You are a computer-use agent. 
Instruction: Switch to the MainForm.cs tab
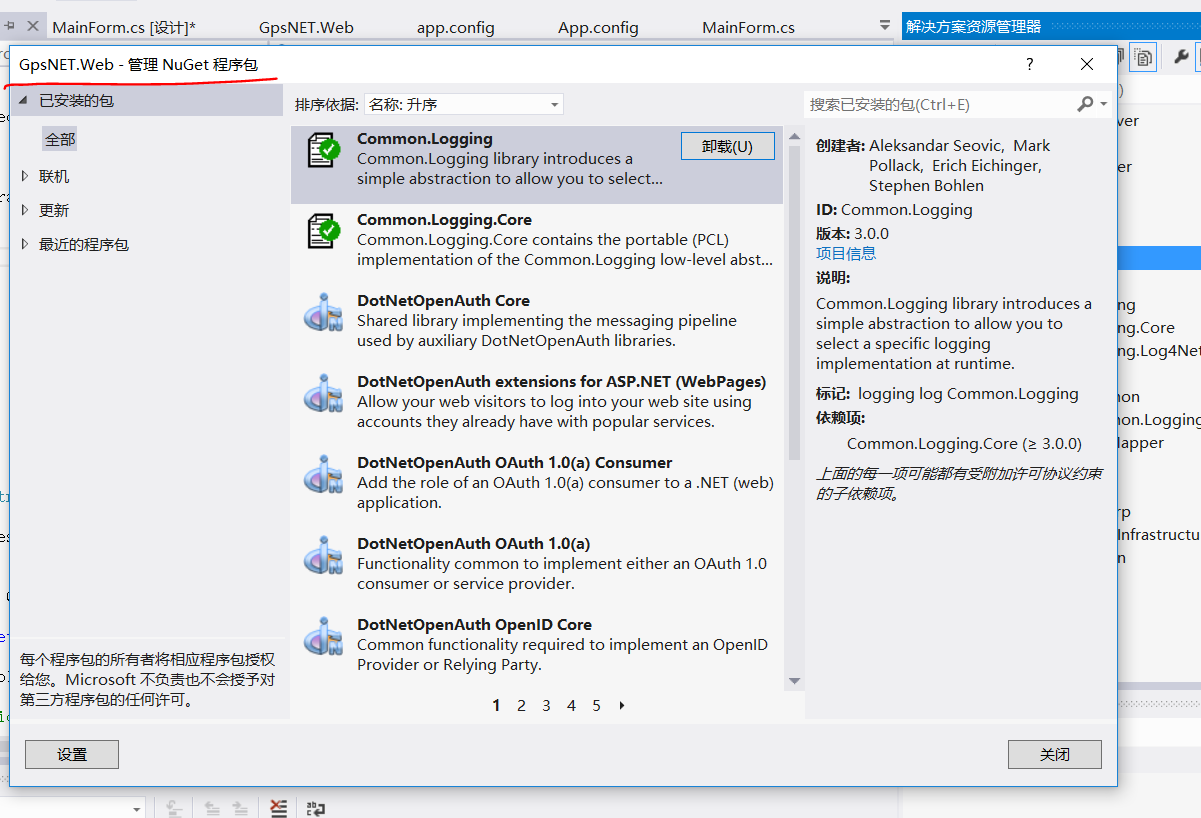[x=749, y=27]
